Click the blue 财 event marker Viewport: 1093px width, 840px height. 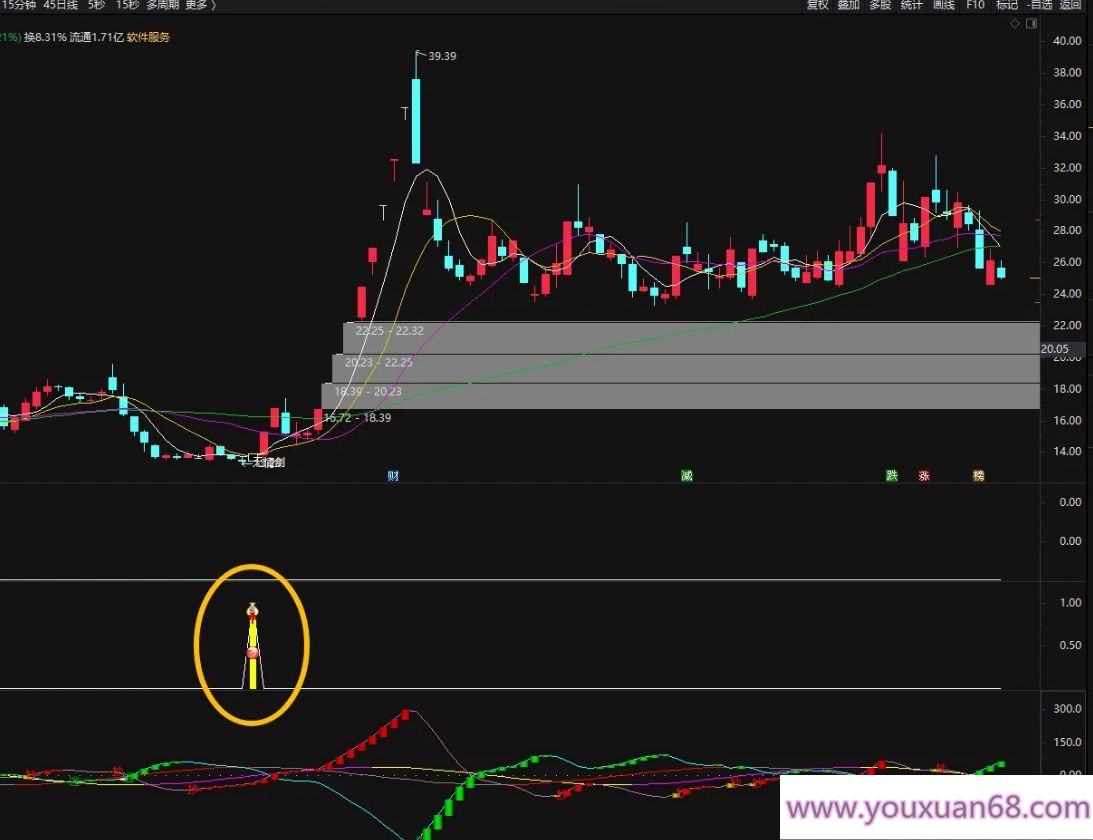point(394,476)
